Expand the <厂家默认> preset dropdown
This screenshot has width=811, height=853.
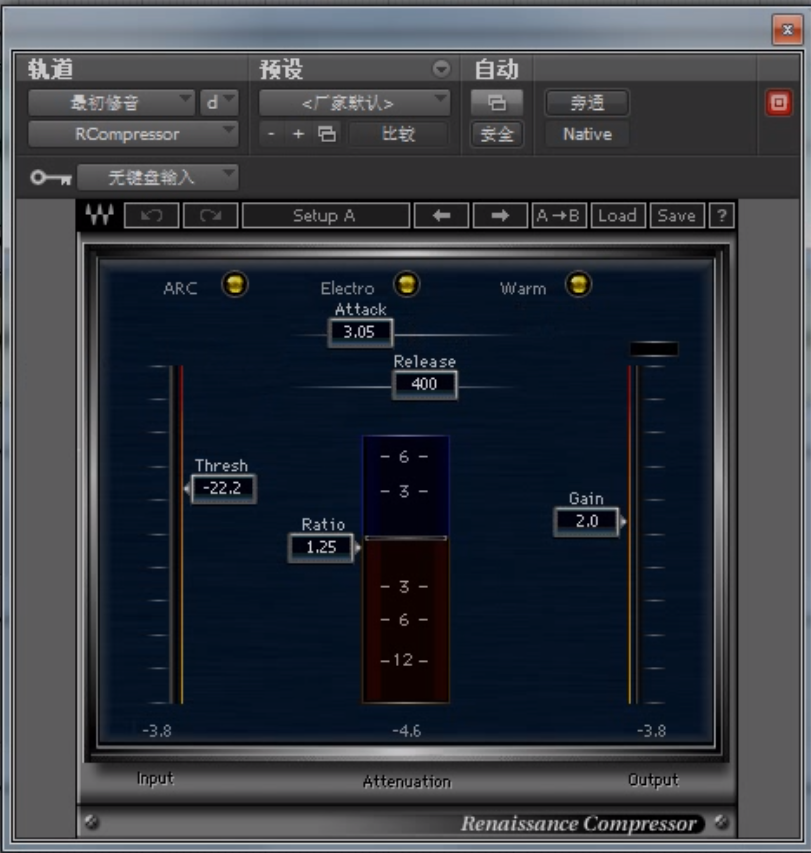[354, 102]
